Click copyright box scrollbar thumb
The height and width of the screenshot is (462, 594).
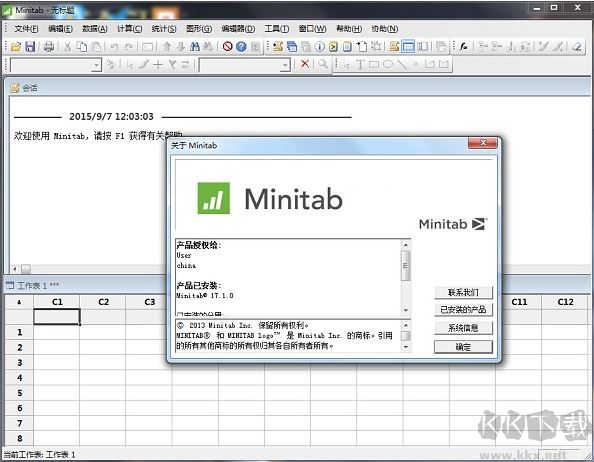pos(406,336)
